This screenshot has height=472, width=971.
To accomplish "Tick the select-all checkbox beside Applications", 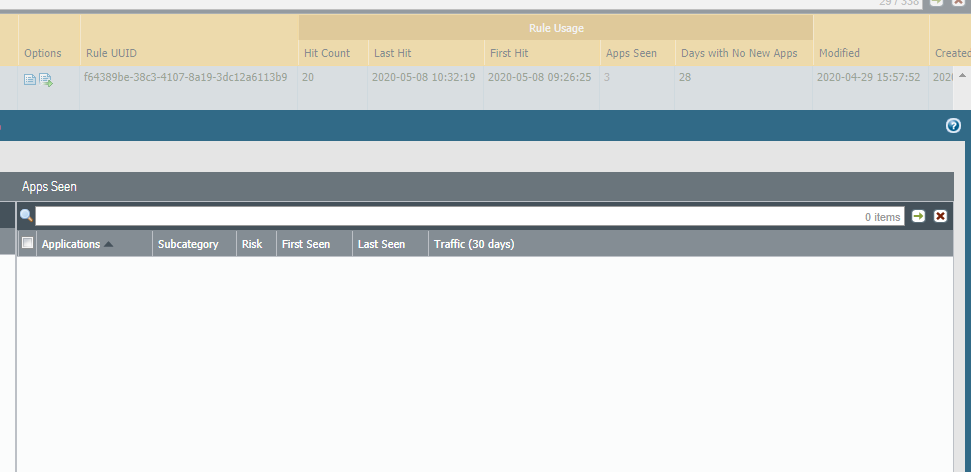I will pyautogui.click(x=27, y=243).
